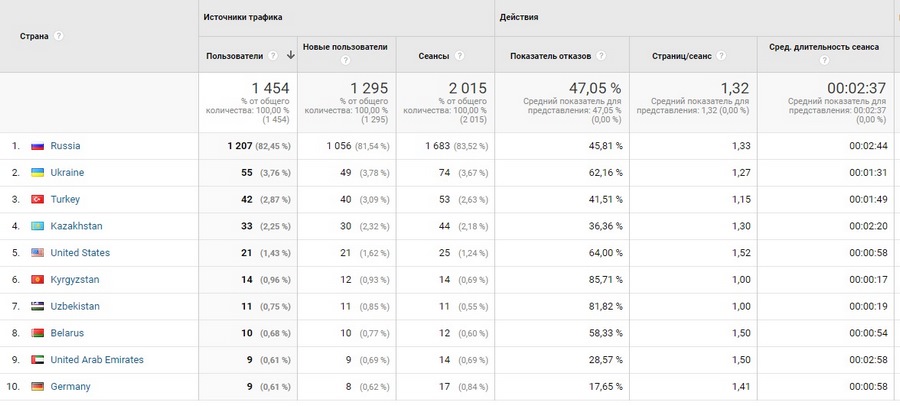Screen dimensions: 900x406
Task: Open the Uzbekistan country link
Action: pyautogui.click(x=75, y=306)
